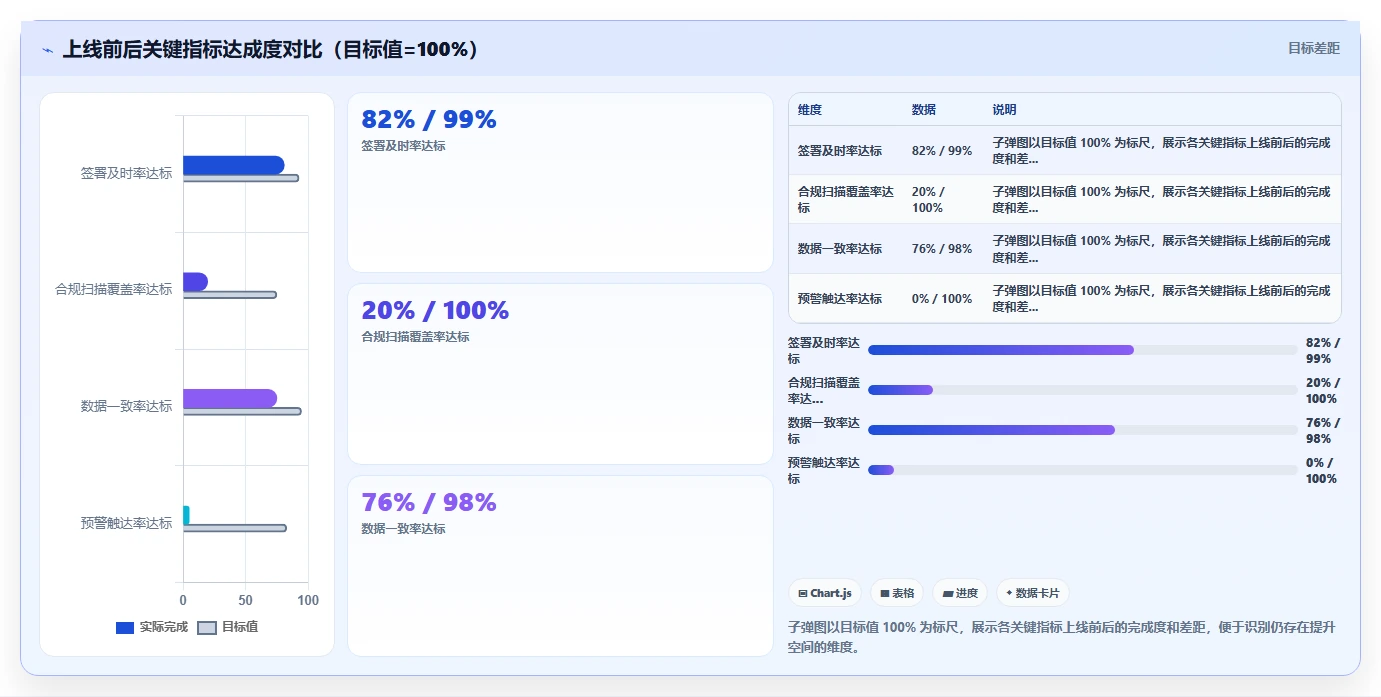Click the purple 数据一致率达标 bar in the chart
Screen dimensions: 1381x697
click(x=230, y=398)
